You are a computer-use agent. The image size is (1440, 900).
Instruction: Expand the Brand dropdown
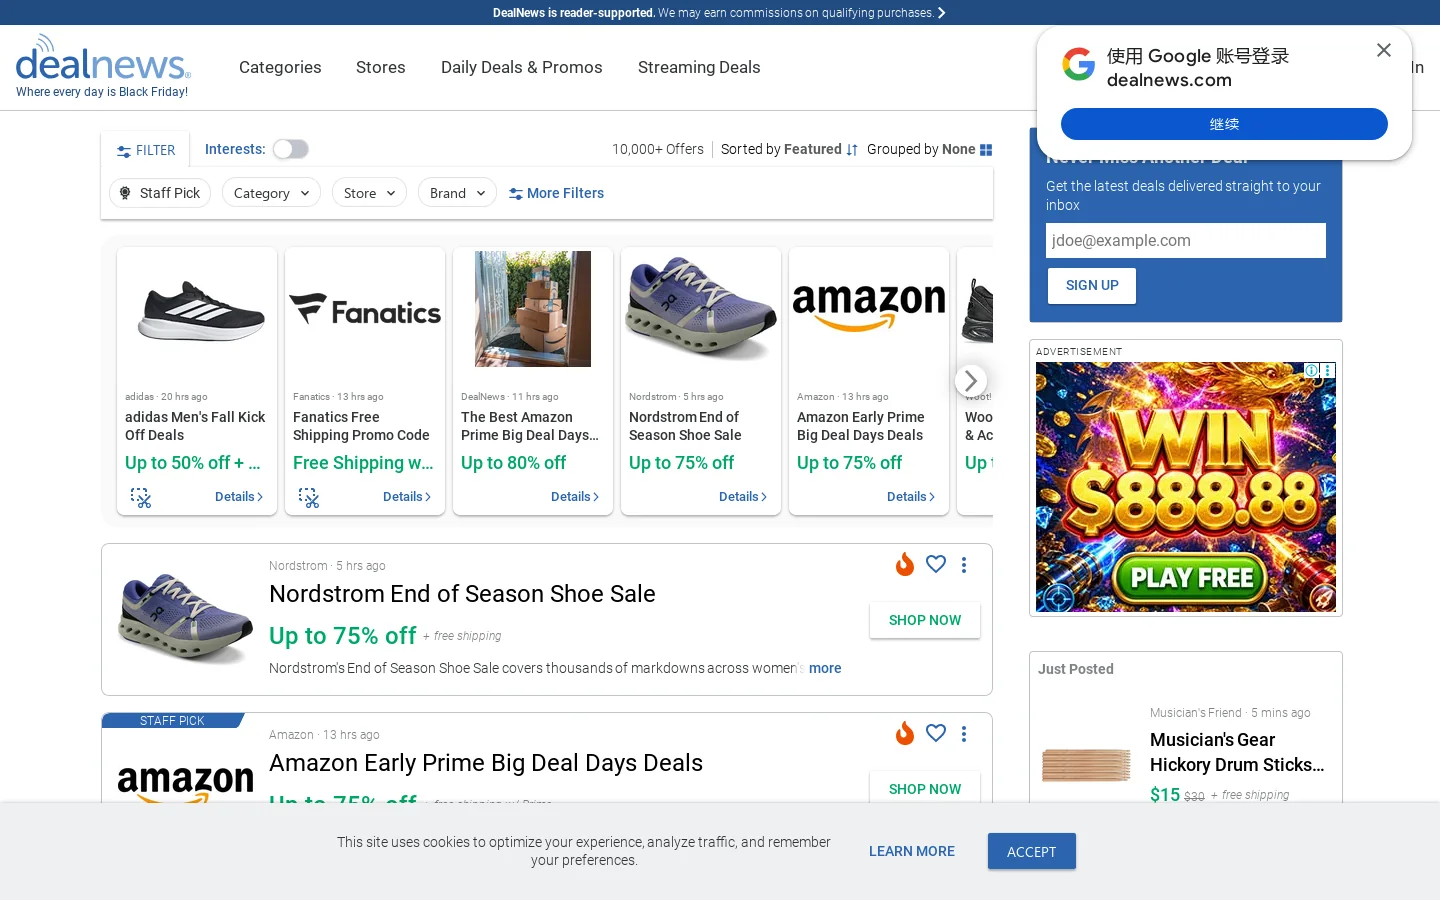[457, 193]
